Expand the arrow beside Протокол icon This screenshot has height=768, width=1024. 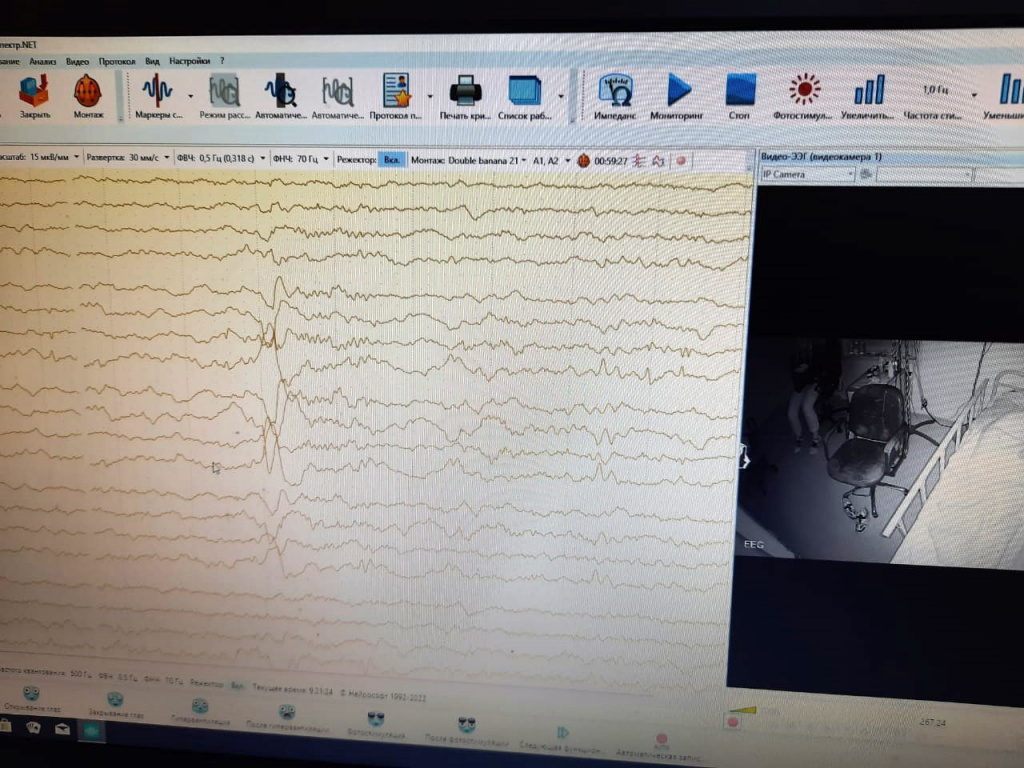point(430,96)
